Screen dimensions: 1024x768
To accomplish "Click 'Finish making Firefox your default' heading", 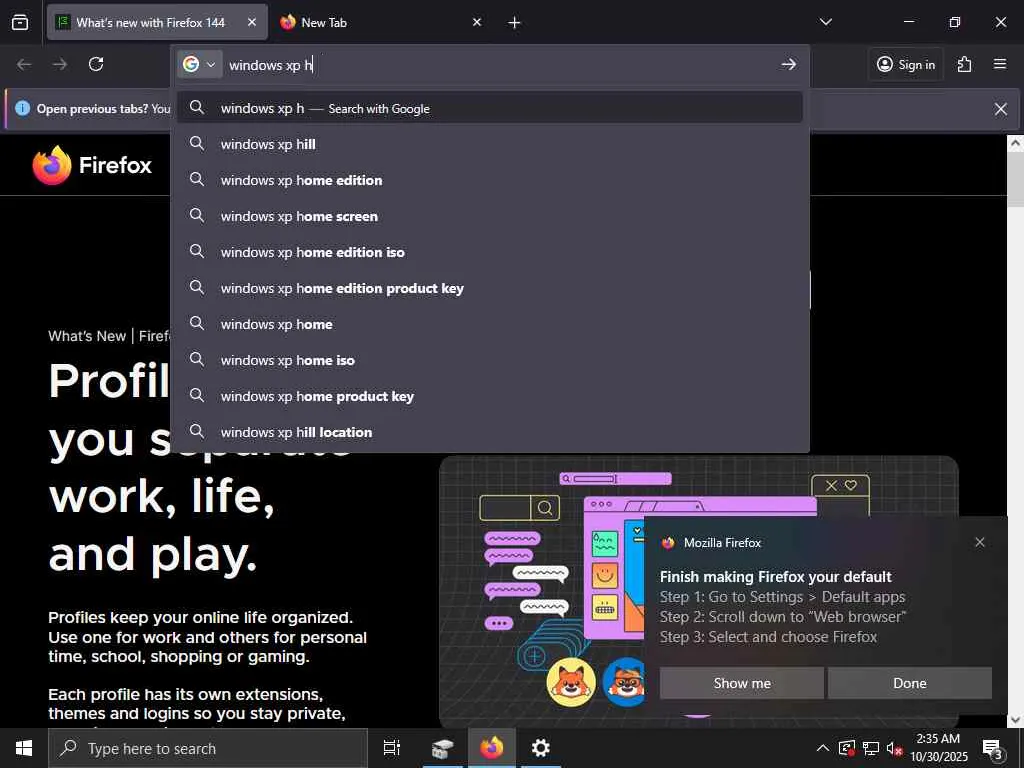I will coord(775,577).
